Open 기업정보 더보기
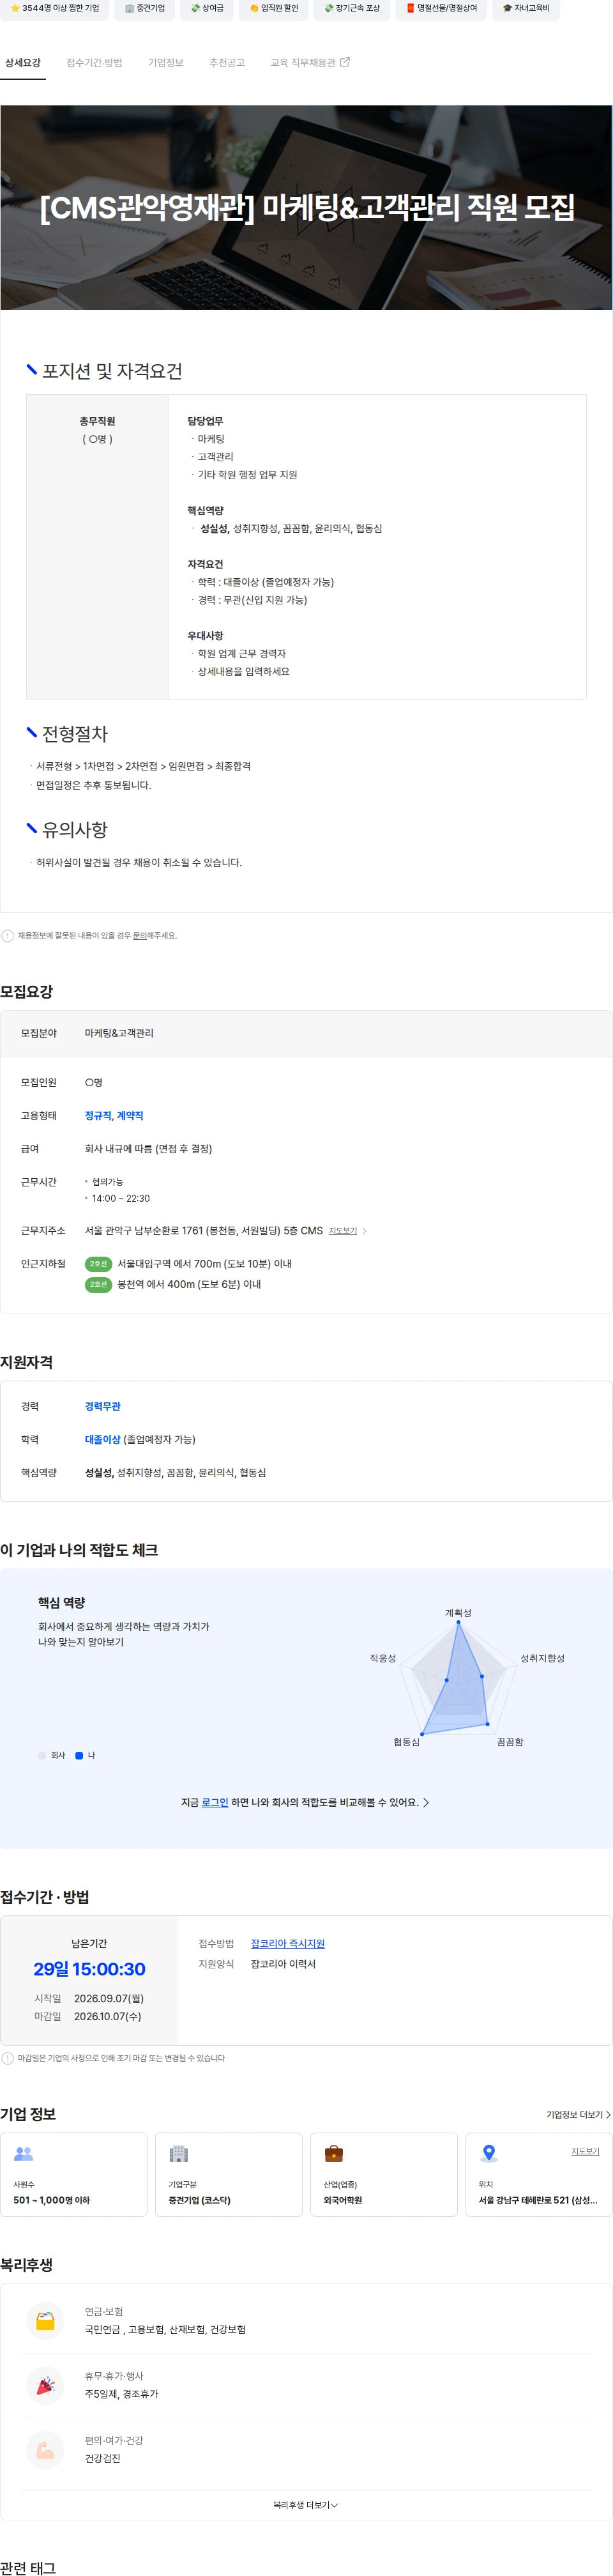The height and width of the screenshot is (2576, 613). pyautogui.click(x=578, y=2114)
